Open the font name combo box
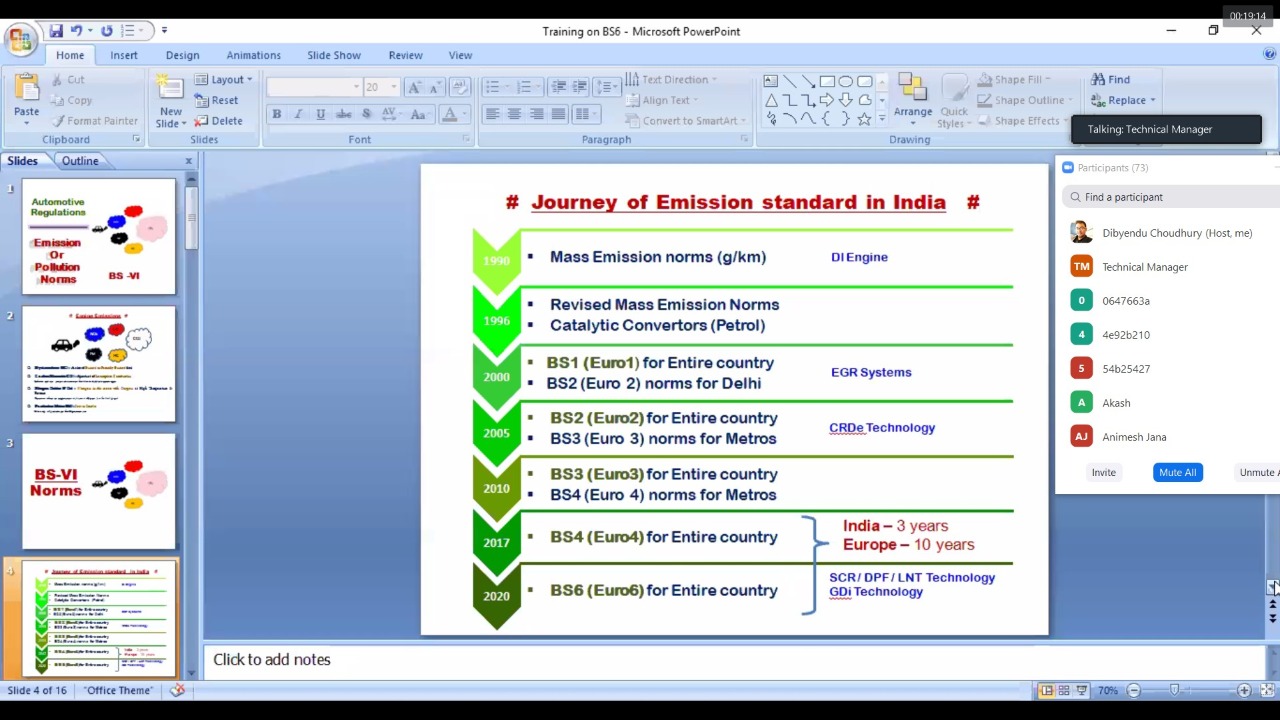This screenshot has width=1280, height=720. (x=314, y=87)
